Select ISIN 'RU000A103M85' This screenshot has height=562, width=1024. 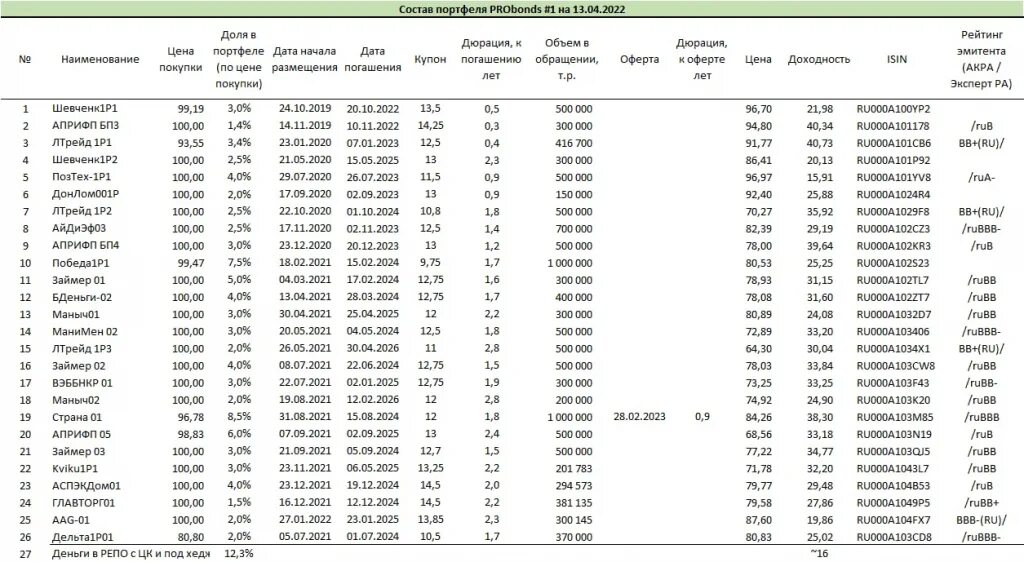tap(895, 417)
